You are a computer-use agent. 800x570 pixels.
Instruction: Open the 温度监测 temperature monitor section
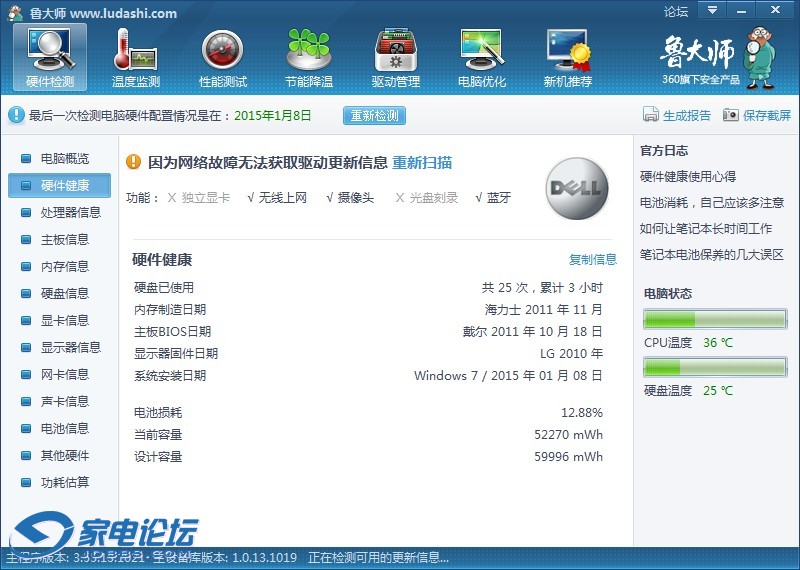pyautogui.click(x=136, y=57)
